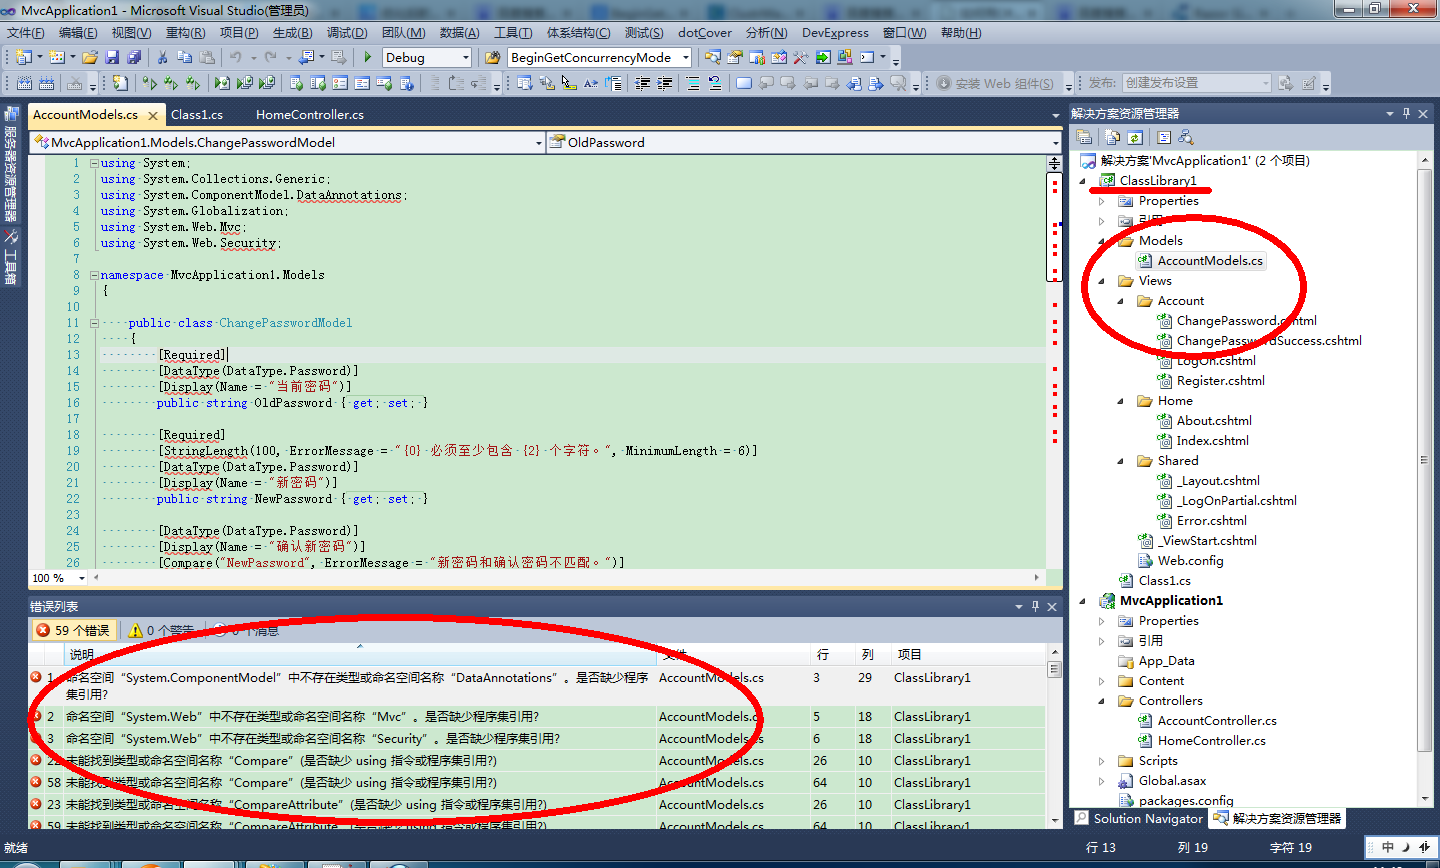Collapse the ChangePasswordModel class outlining box

click(x=94, y=323)
